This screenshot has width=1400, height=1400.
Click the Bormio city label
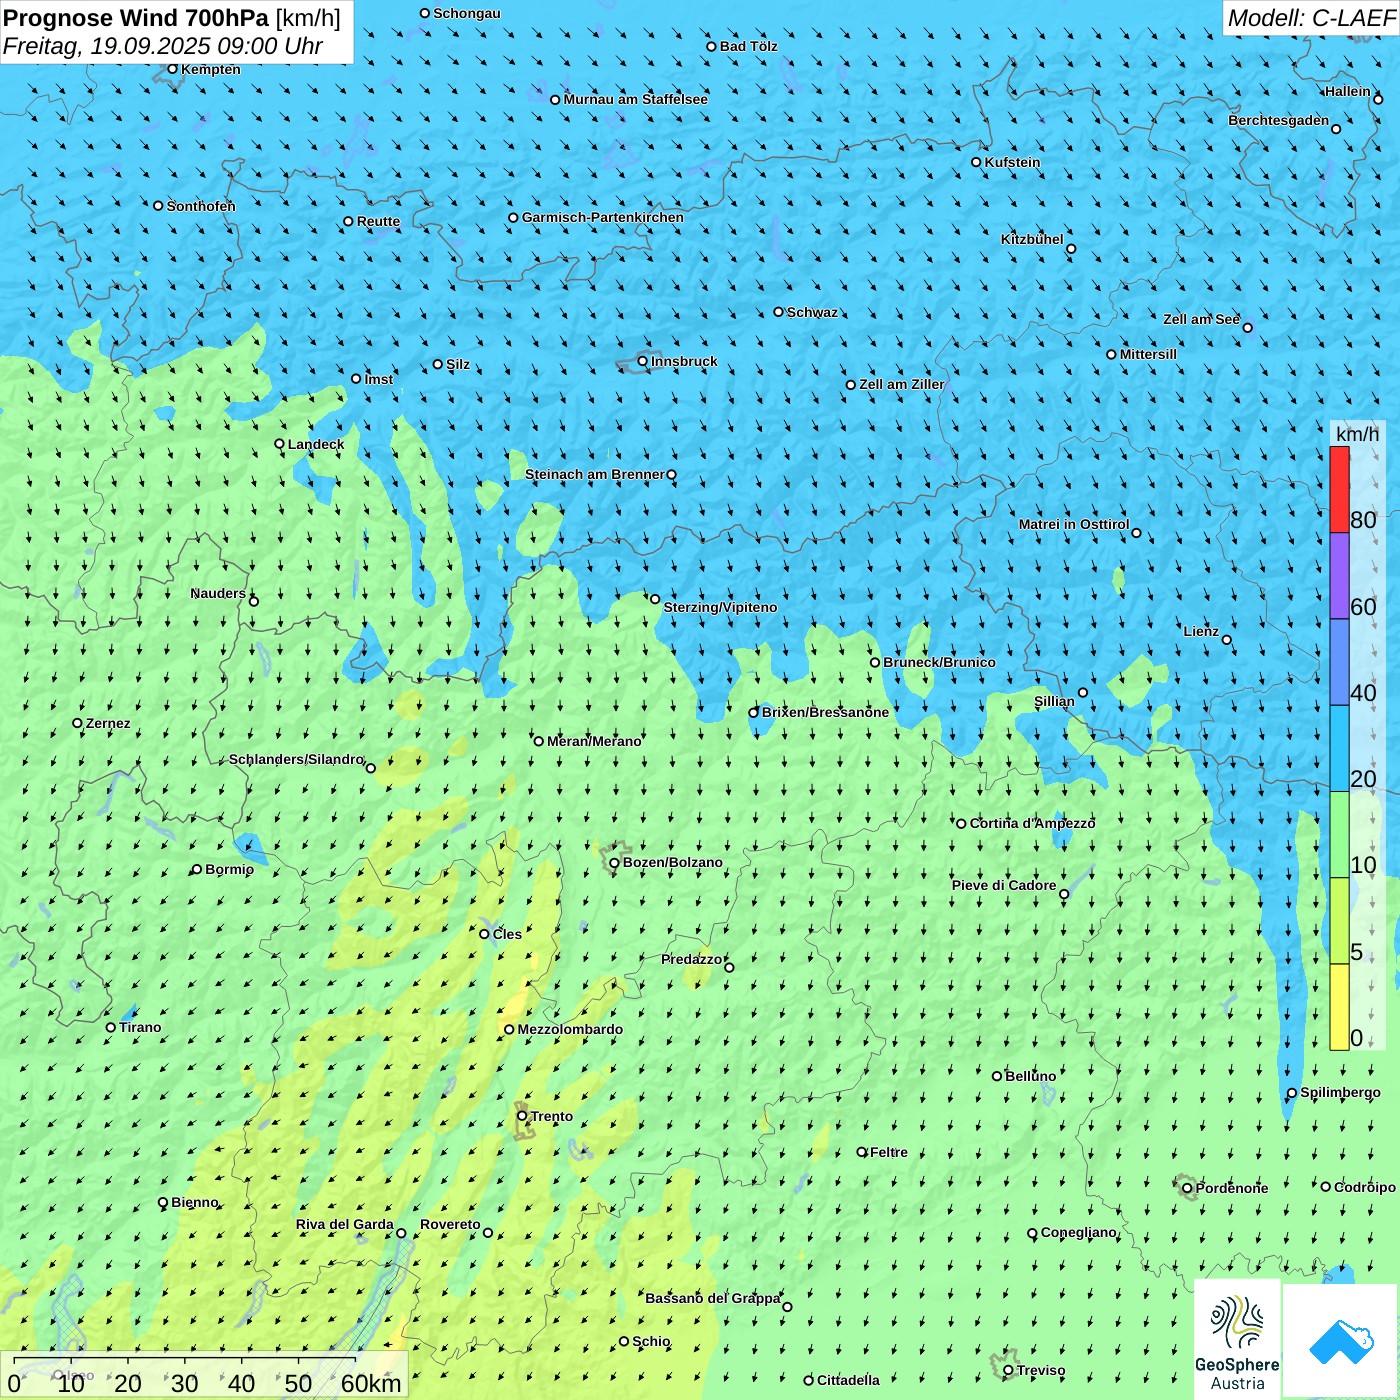tap(229, 869)
